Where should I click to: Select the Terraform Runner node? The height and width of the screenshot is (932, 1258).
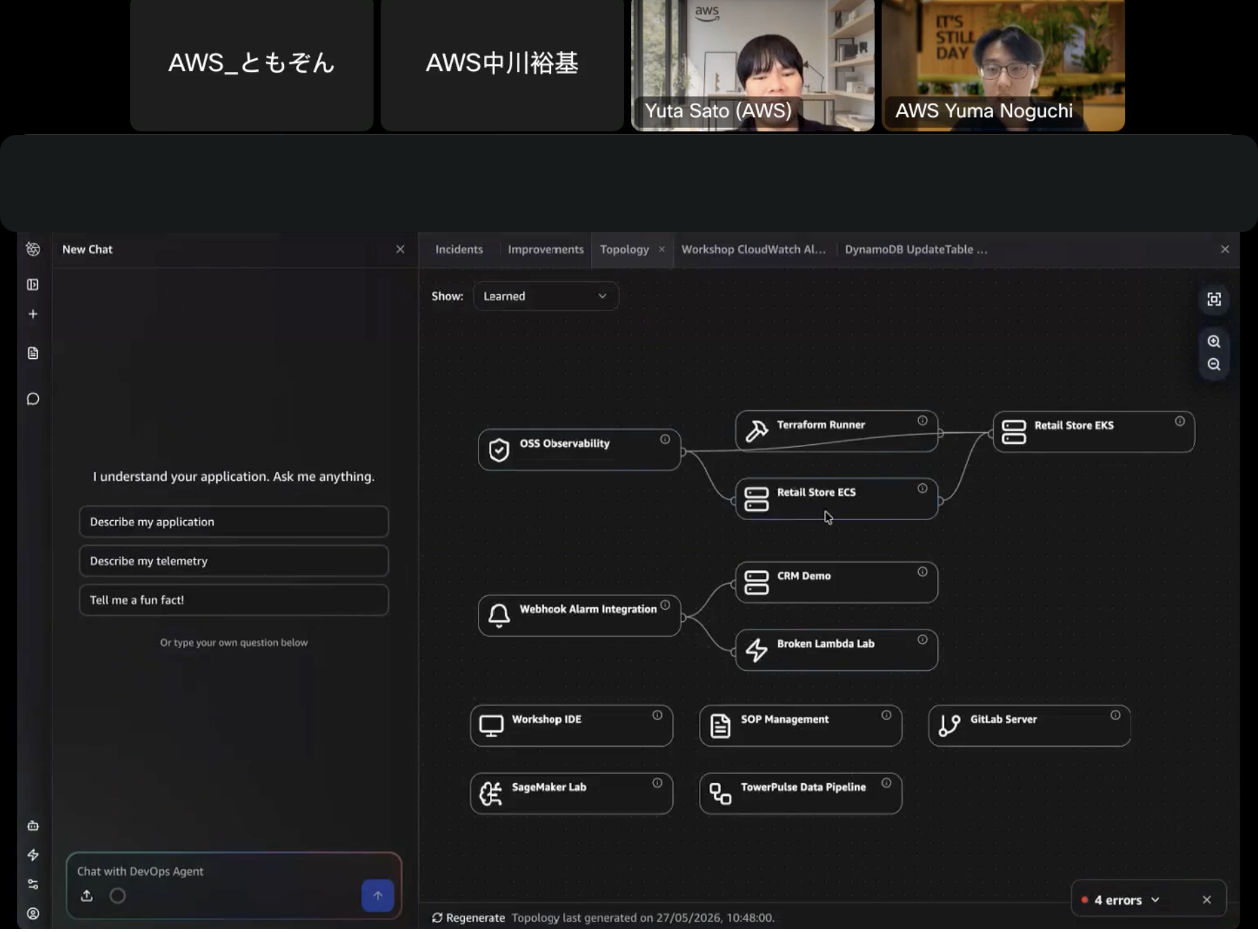coord(837,431)
